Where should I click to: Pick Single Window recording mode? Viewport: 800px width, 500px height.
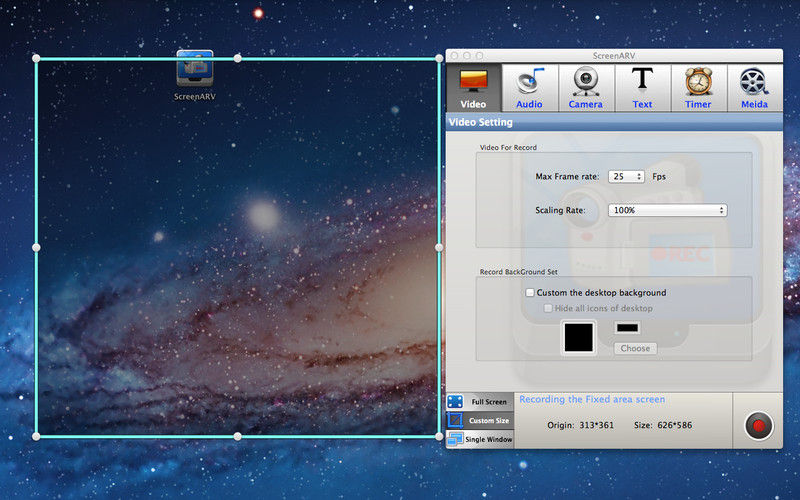(479, 439)
